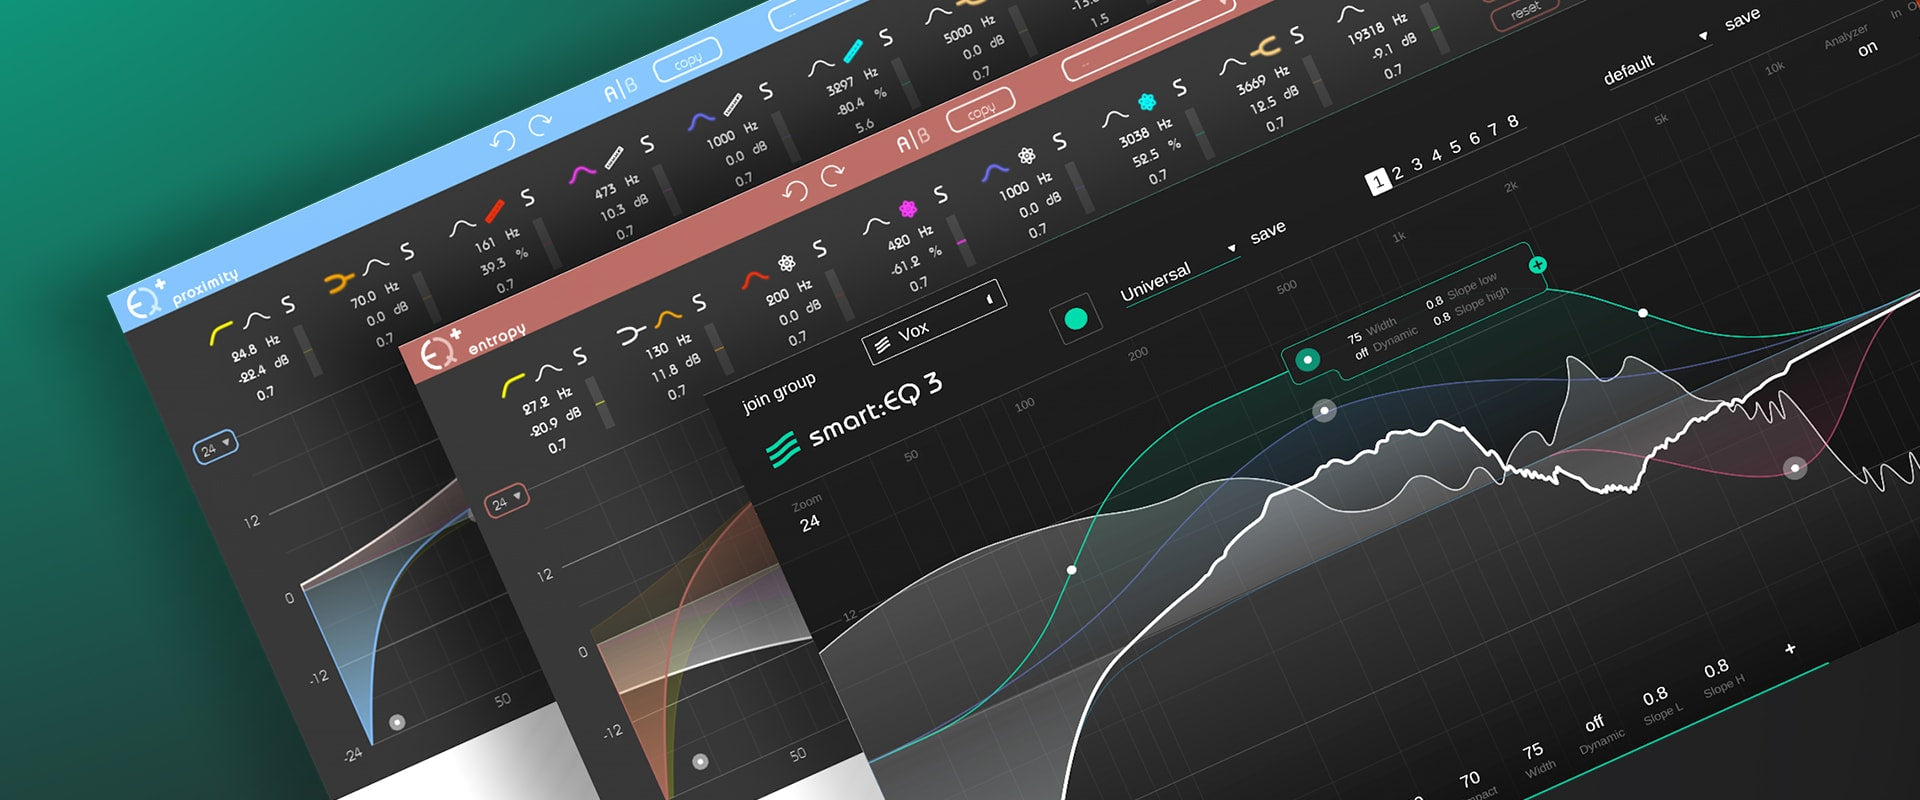Switch to state slot 8 in smart:EQ 3
Screen dimensions: 1920x800
click(x=1512, y=121)
